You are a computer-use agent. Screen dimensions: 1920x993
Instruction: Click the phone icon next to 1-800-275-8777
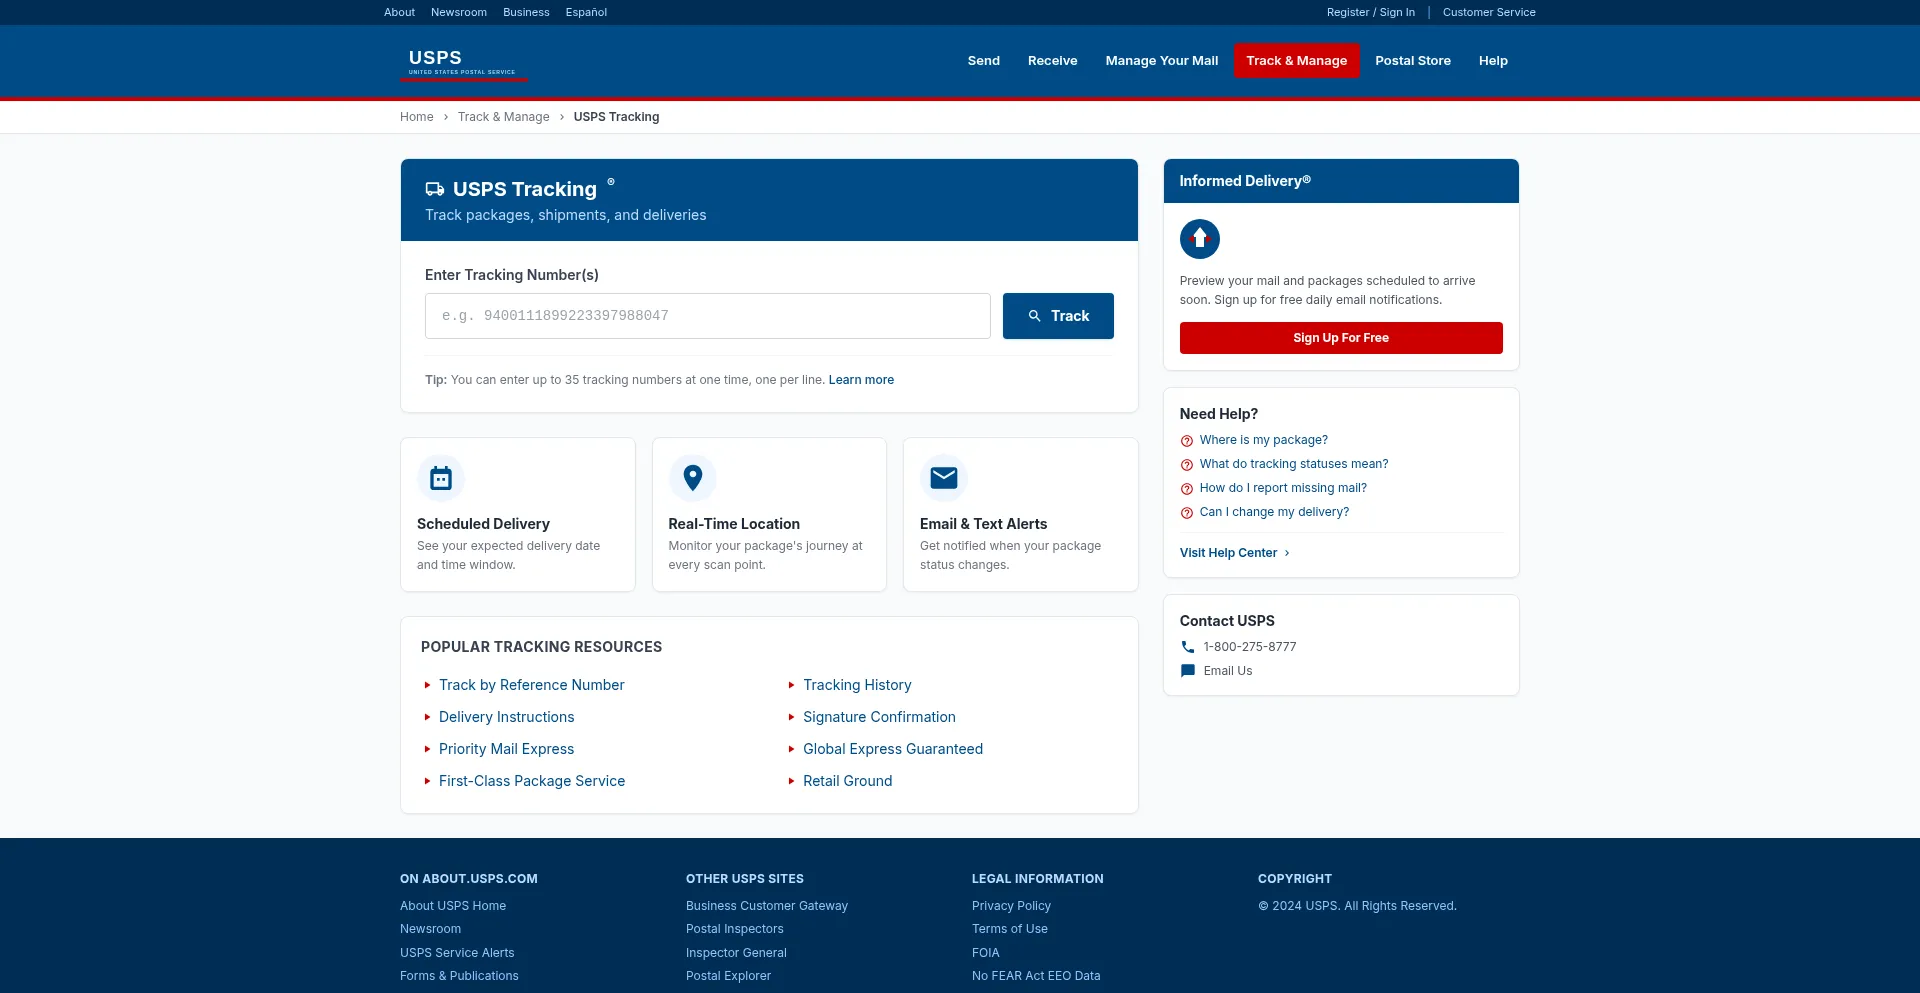1188,647
